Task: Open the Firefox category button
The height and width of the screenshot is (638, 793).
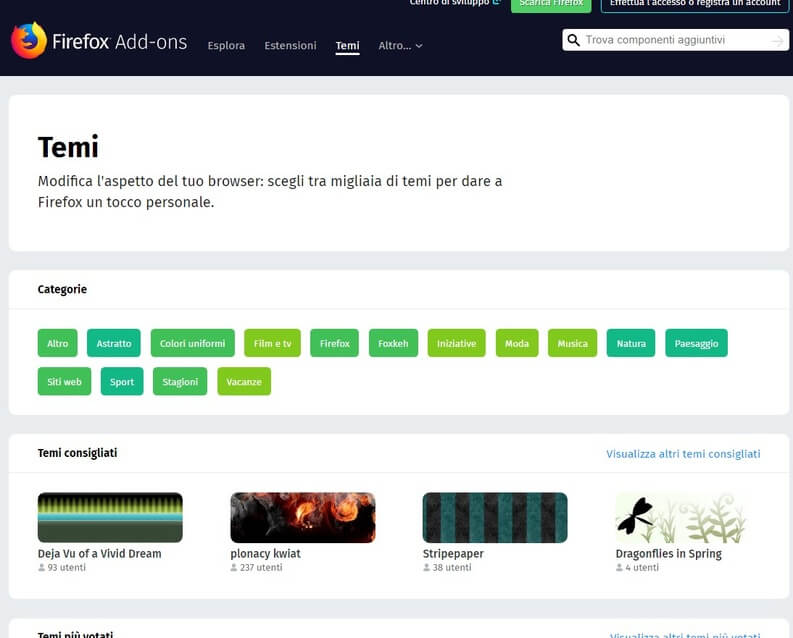Action: click(334, 343)
